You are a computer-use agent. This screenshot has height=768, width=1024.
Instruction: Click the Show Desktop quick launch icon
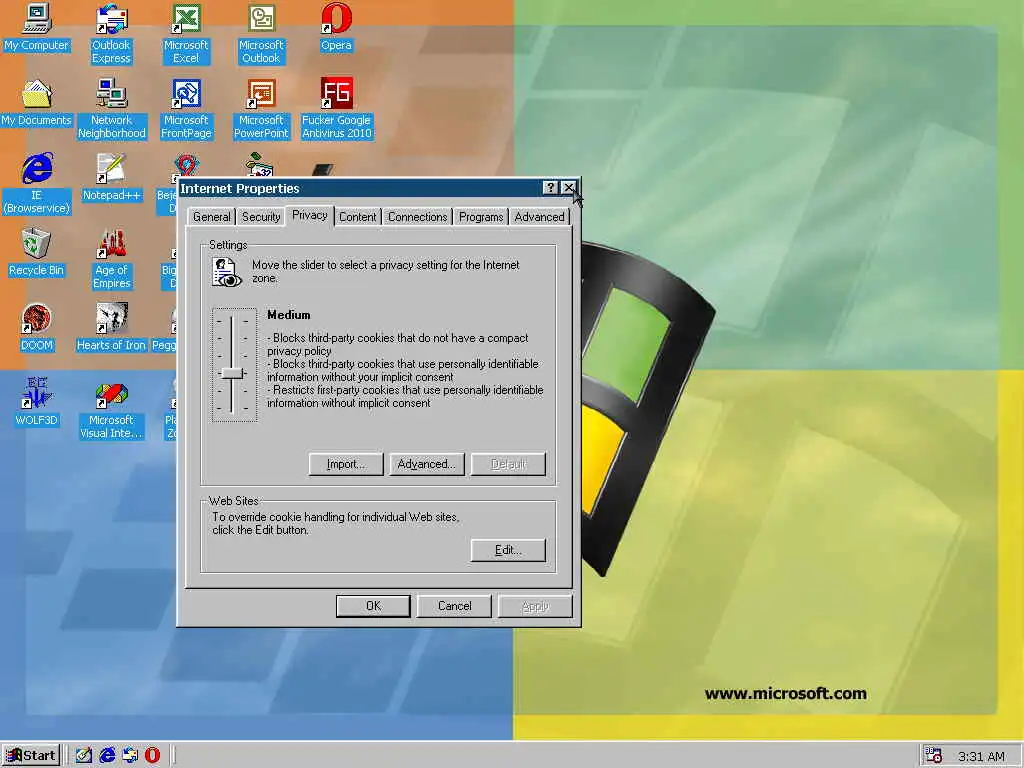[x=84, y=755]
